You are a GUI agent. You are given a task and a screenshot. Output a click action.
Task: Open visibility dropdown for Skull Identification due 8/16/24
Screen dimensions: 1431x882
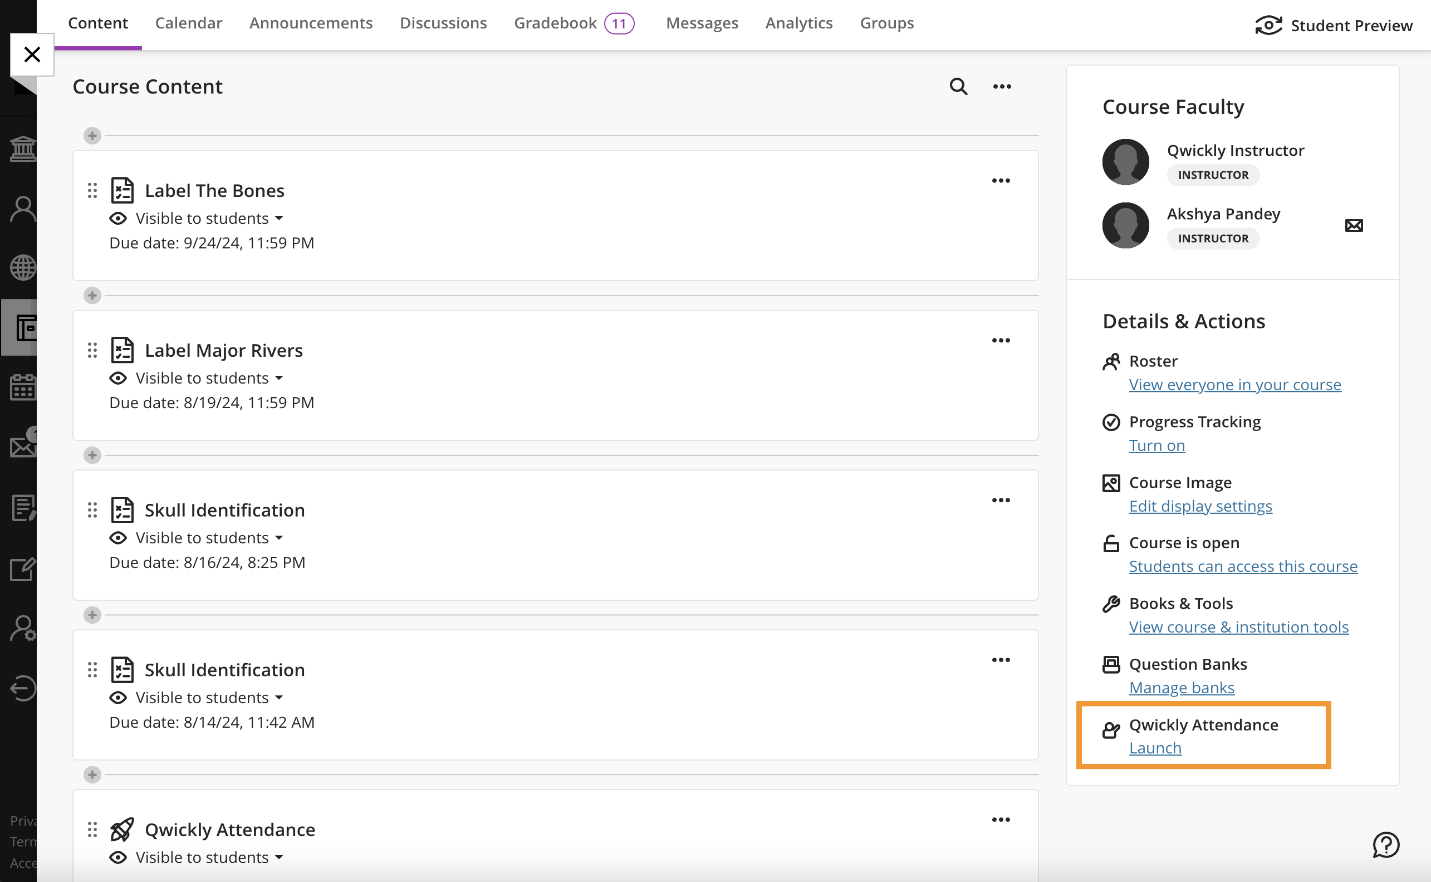pos(209,538)
